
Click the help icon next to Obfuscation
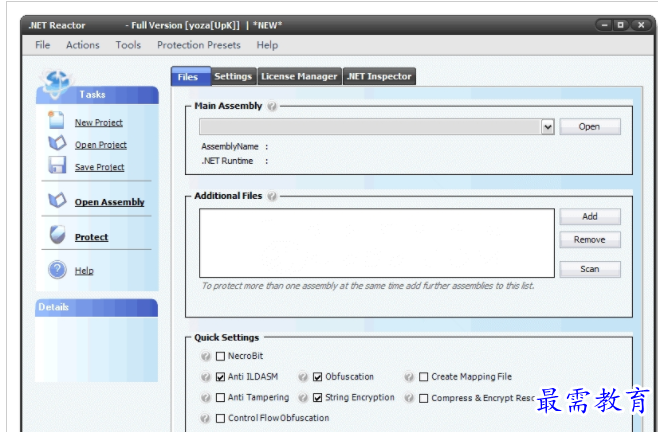click(303, 377)
